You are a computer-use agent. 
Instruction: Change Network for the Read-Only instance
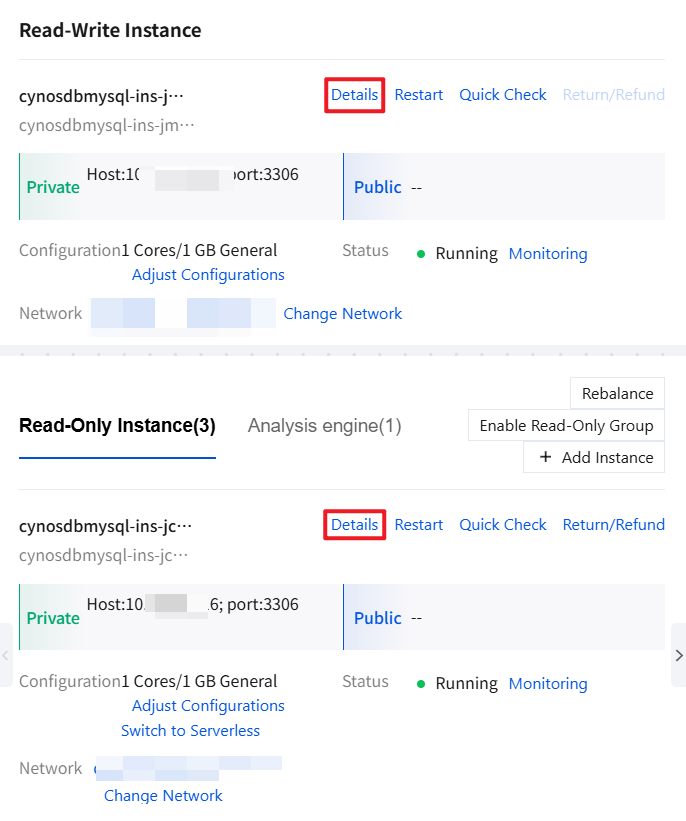click(163, 796)
